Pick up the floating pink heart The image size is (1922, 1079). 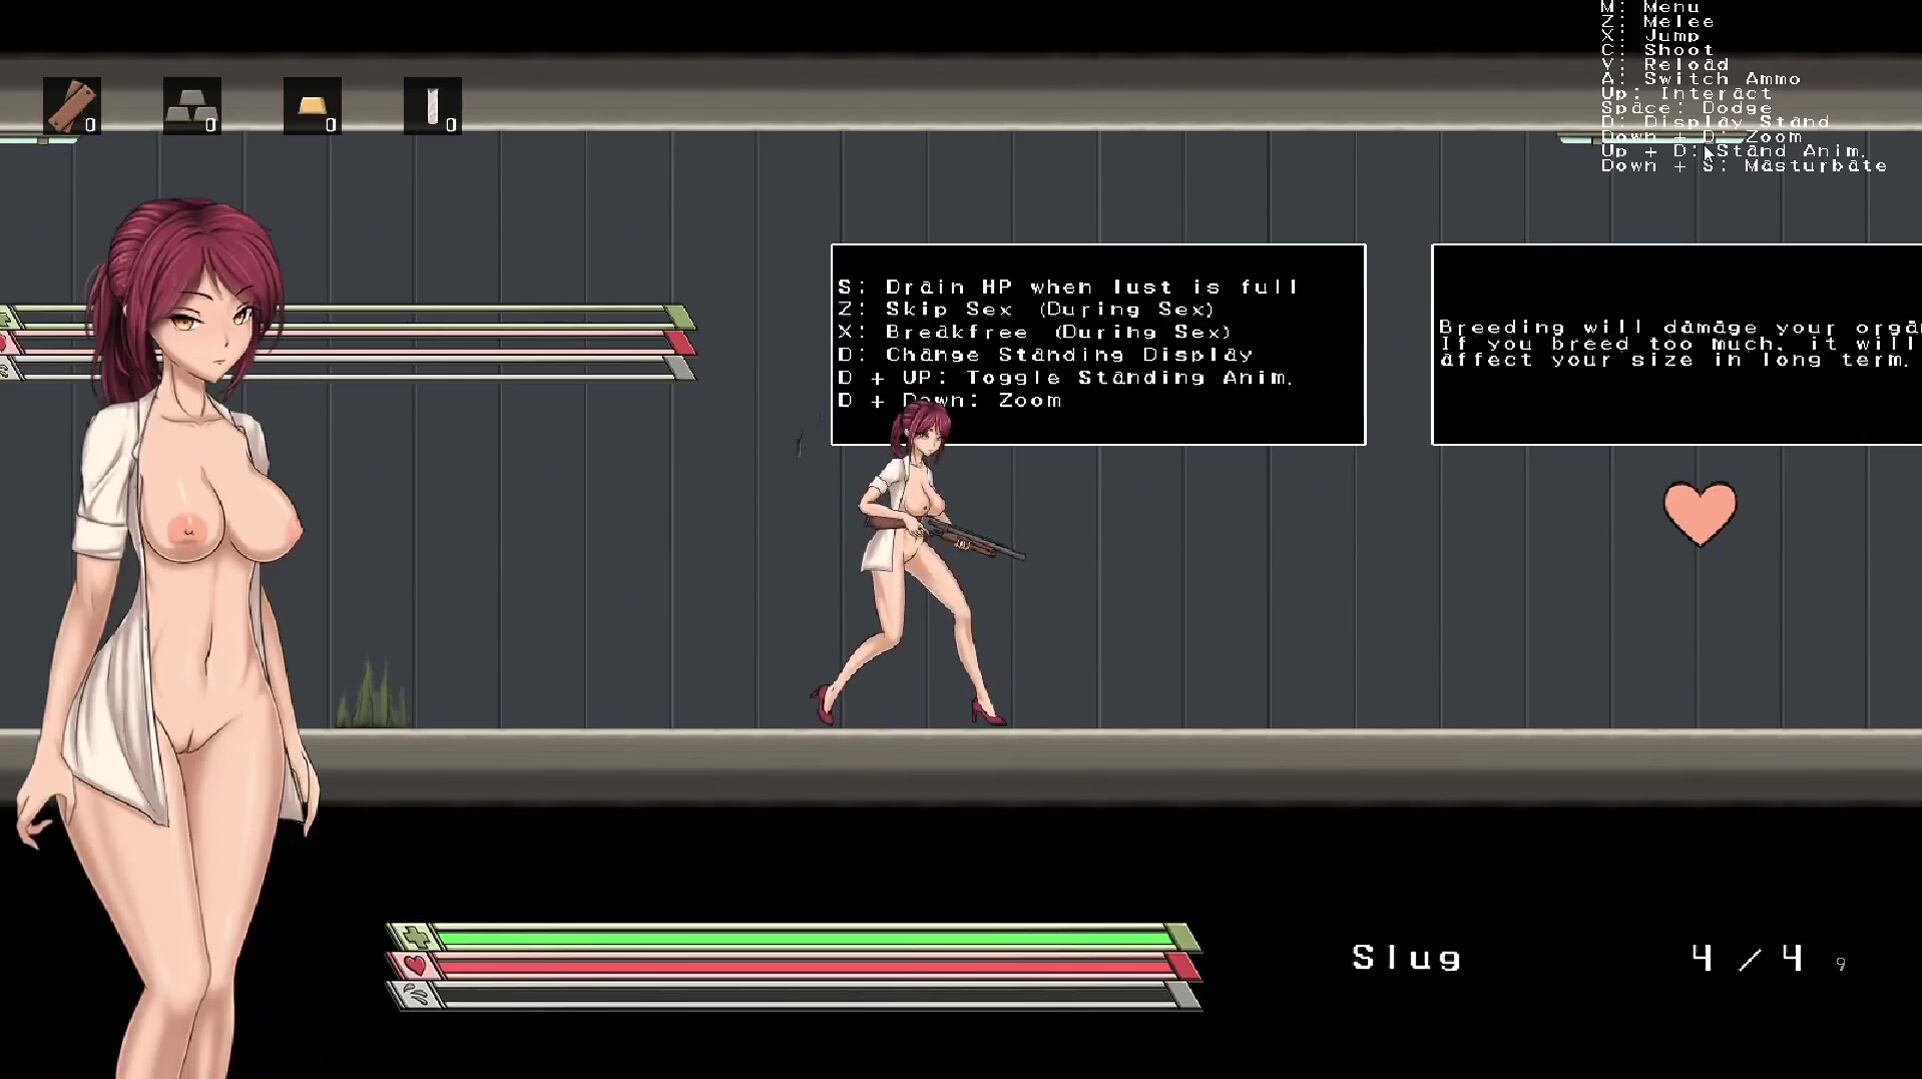click(1699, 513)
